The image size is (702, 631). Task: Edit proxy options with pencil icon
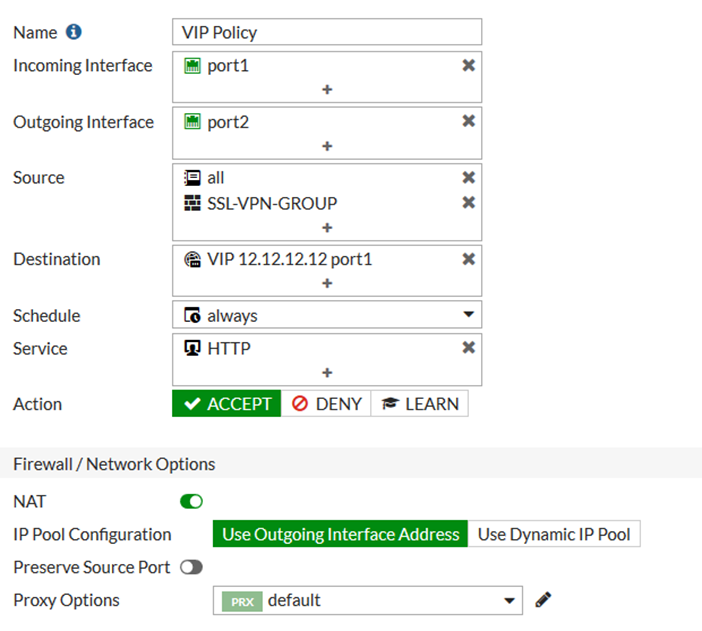pyautogui.click(x=543, y=600)
